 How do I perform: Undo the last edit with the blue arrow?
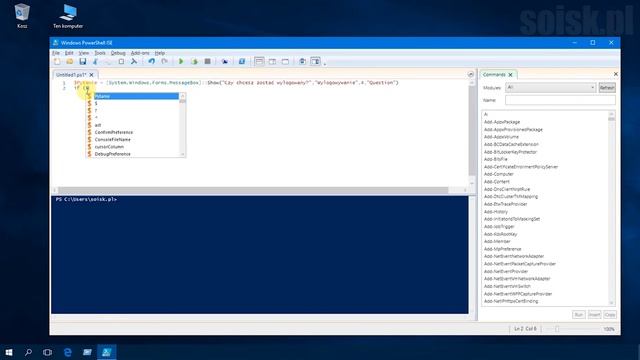point(151,62)
